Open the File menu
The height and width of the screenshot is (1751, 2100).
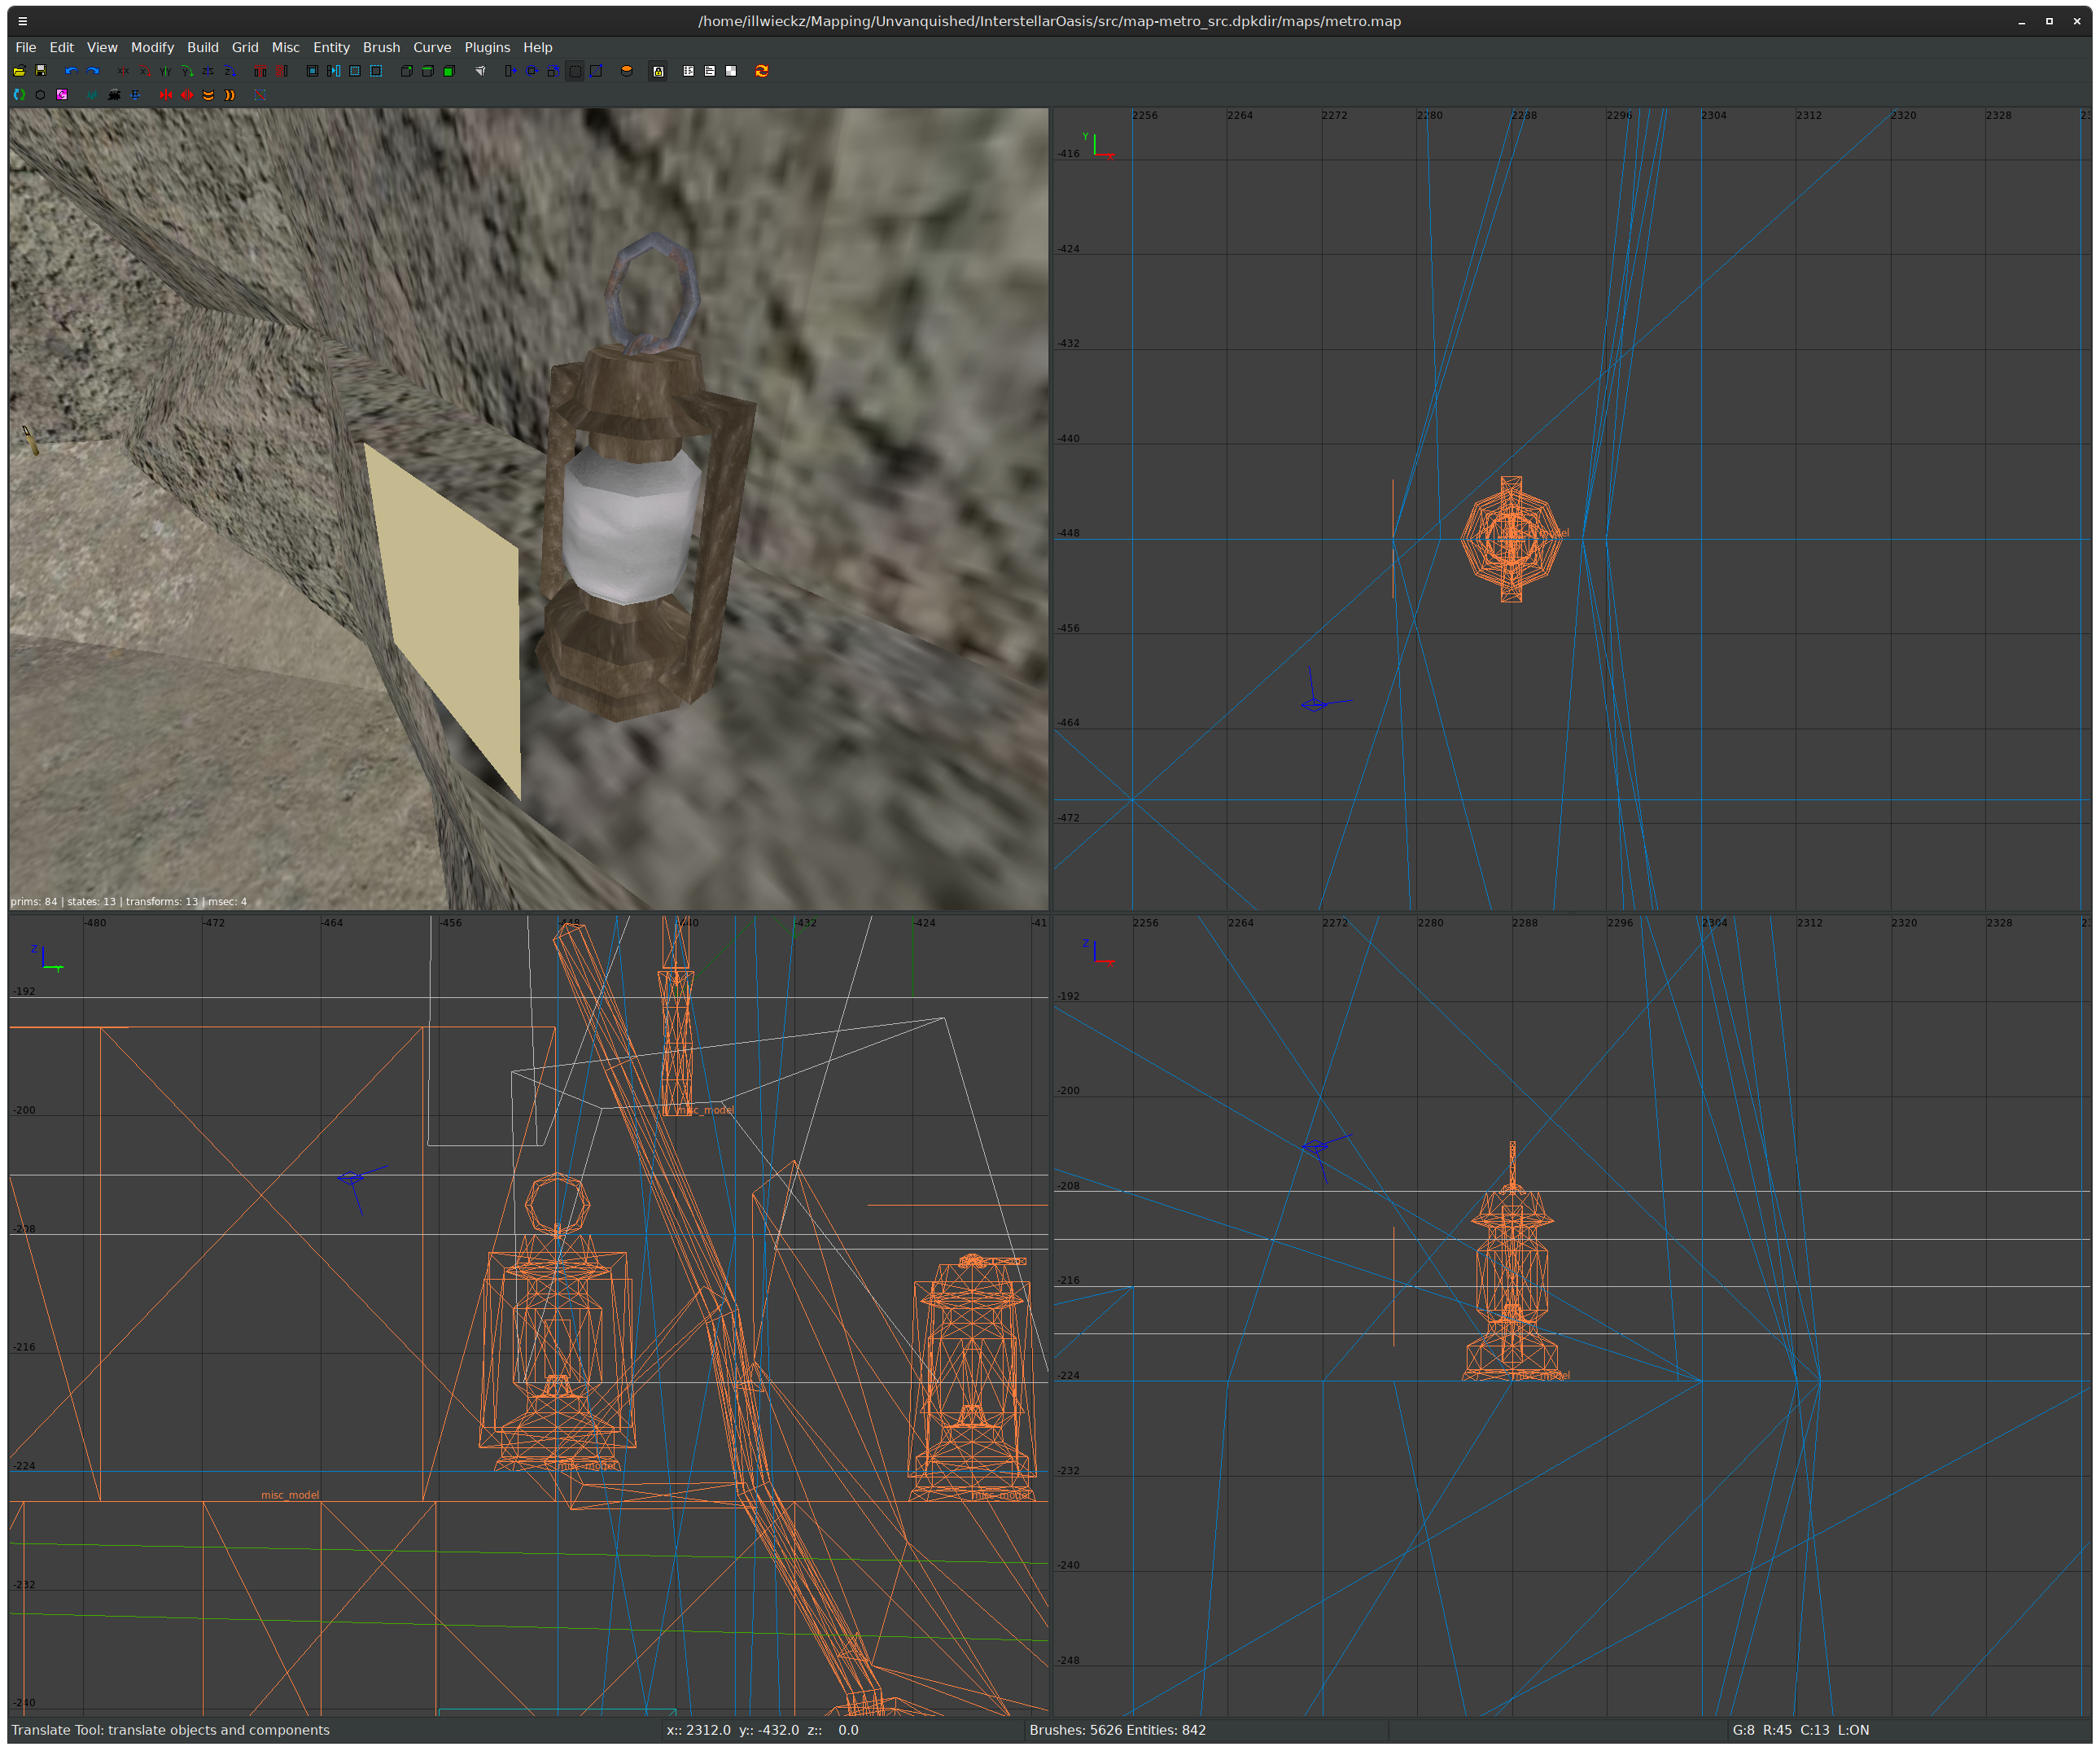pyautogui.click(x=26, y=47)
